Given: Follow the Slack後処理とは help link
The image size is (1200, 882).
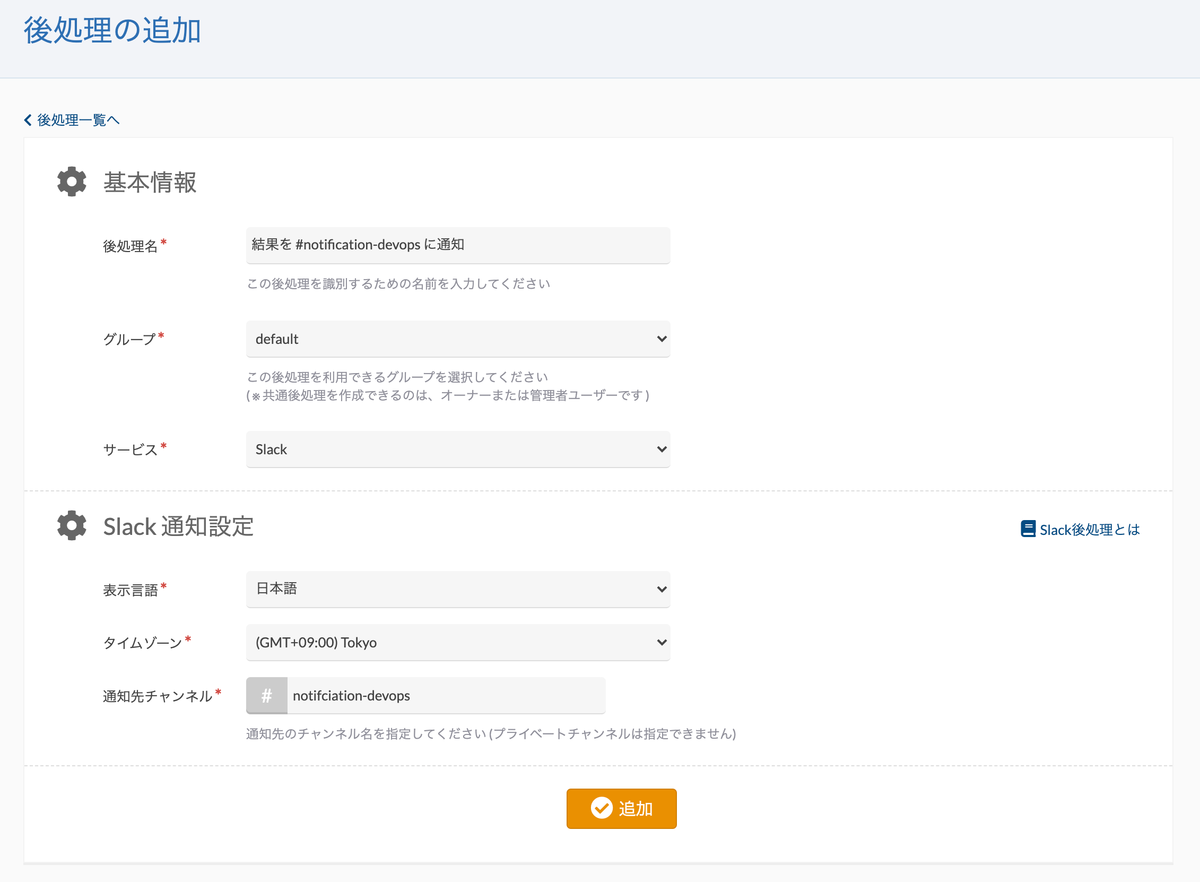Looking at the screenshot, I should [x=1087, y=529].
